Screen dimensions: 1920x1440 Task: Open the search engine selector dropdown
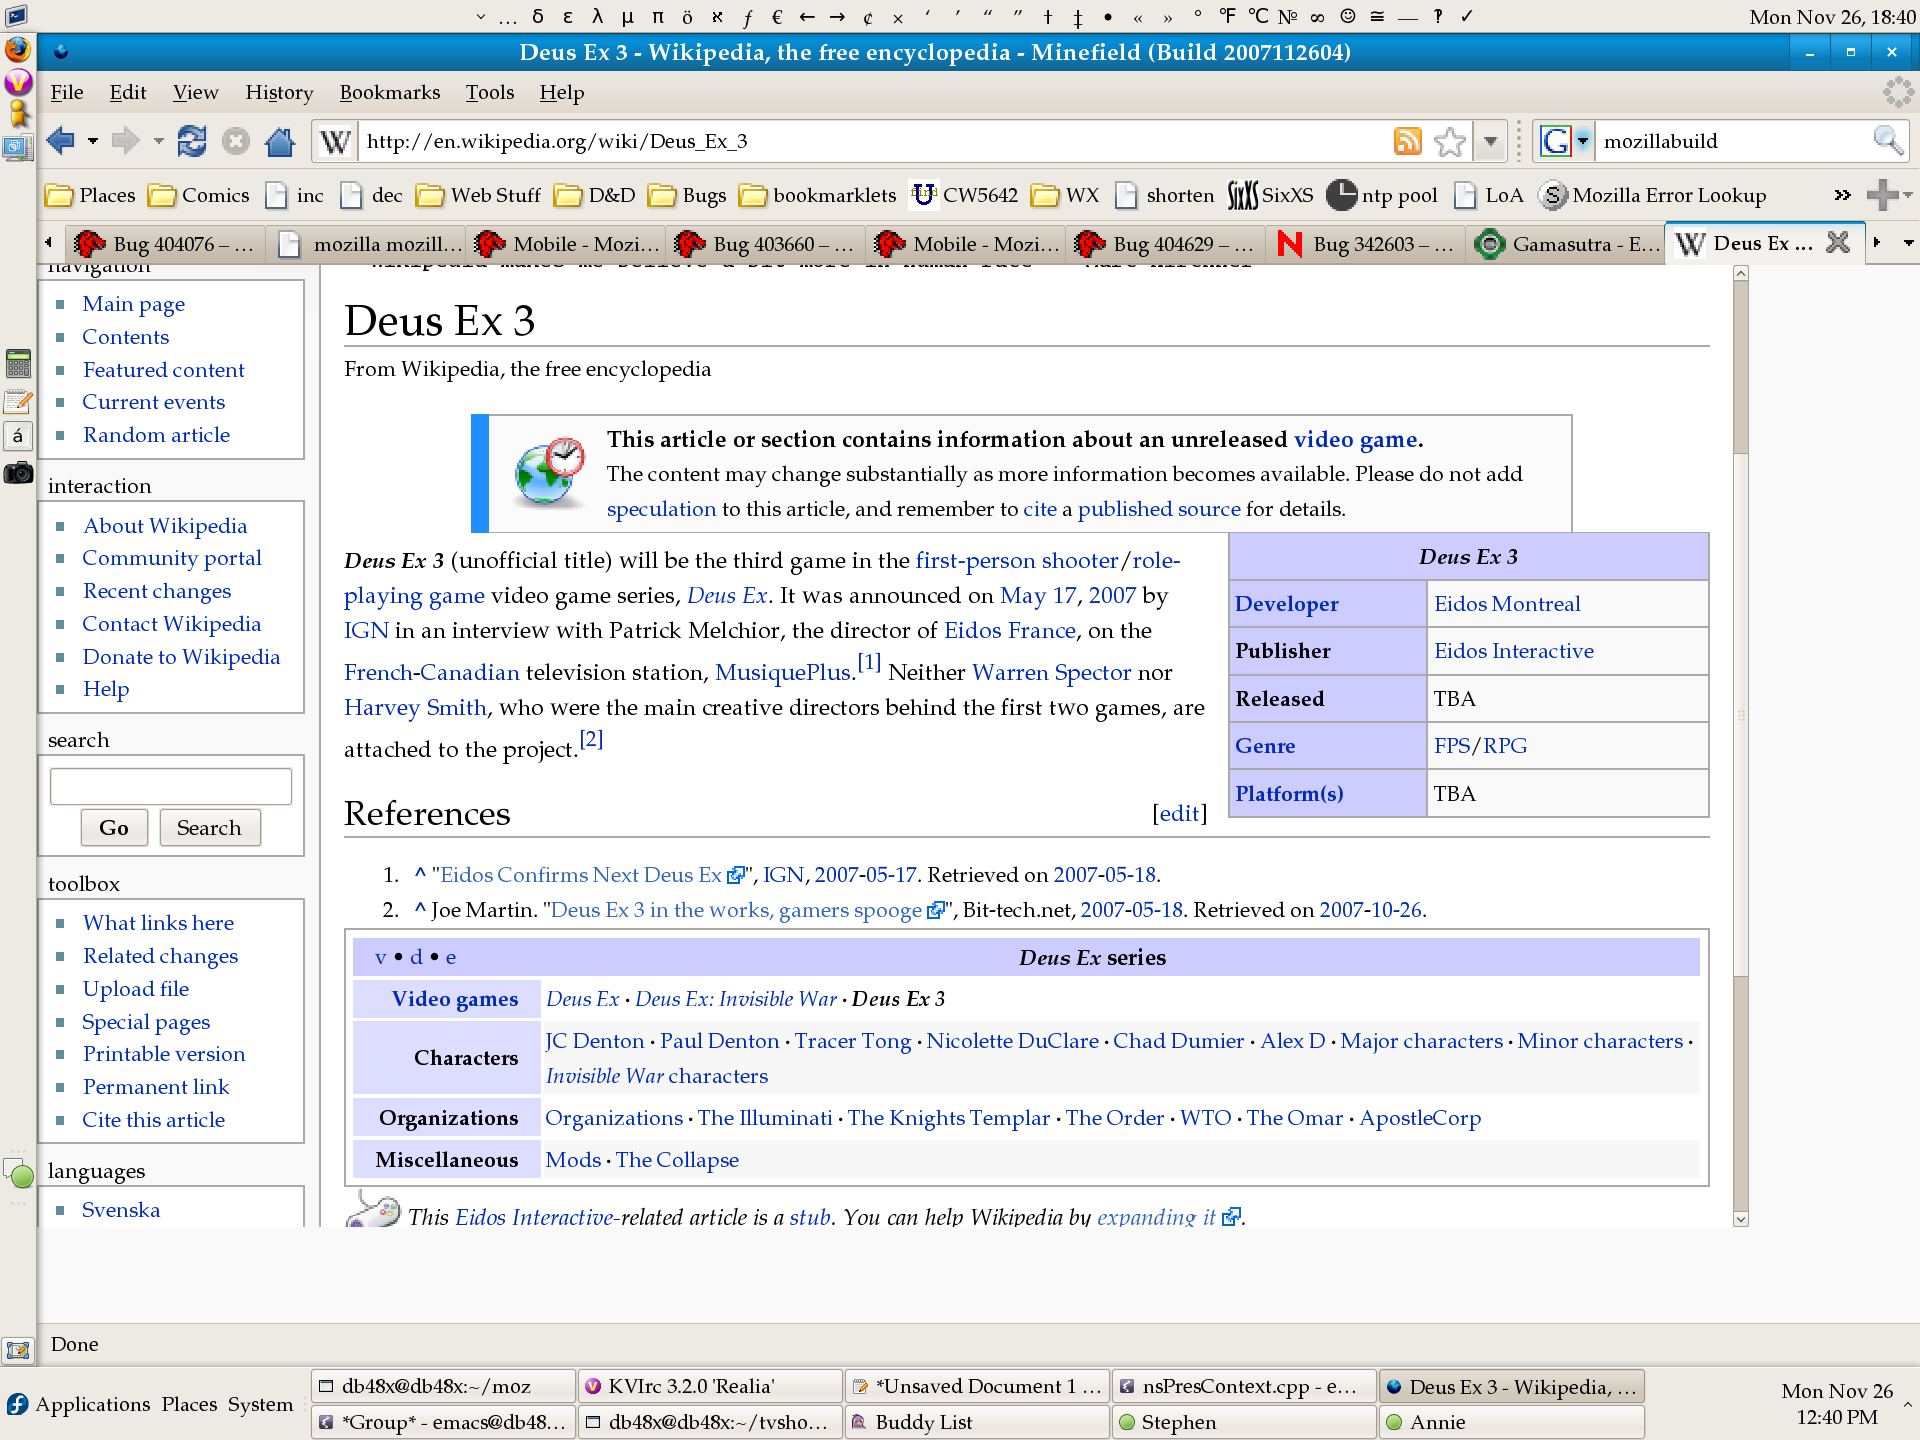coord(1583,141)
